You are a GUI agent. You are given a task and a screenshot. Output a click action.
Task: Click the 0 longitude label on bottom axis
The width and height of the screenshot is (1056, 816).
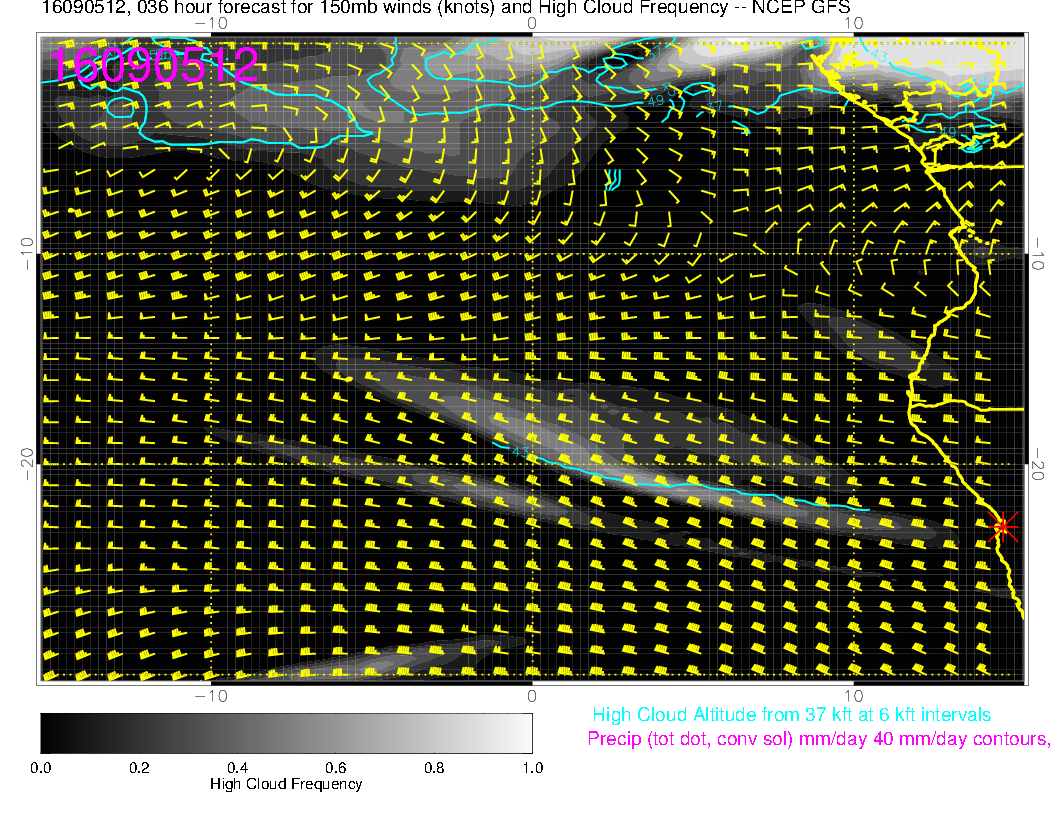tap(532, 696)
